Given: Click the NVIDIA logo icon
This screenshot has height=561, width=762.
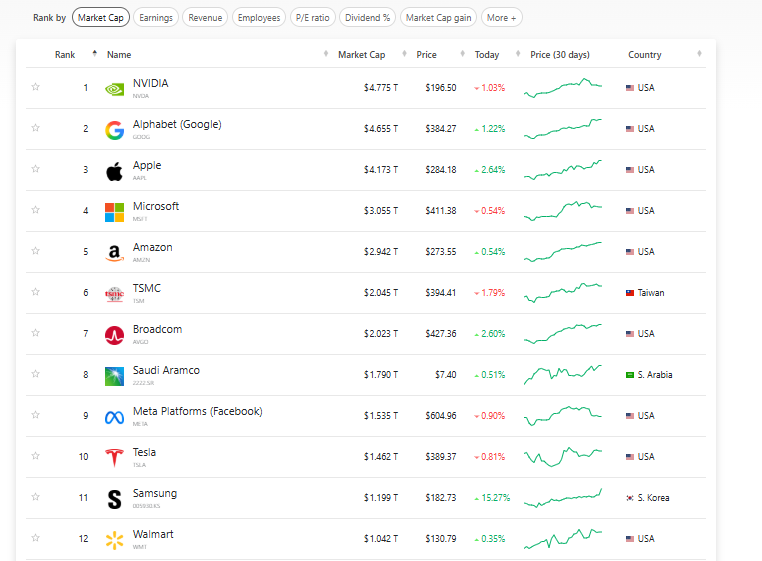Looking at the screenshot, I should pyautogui.click(x=115, y=89).
